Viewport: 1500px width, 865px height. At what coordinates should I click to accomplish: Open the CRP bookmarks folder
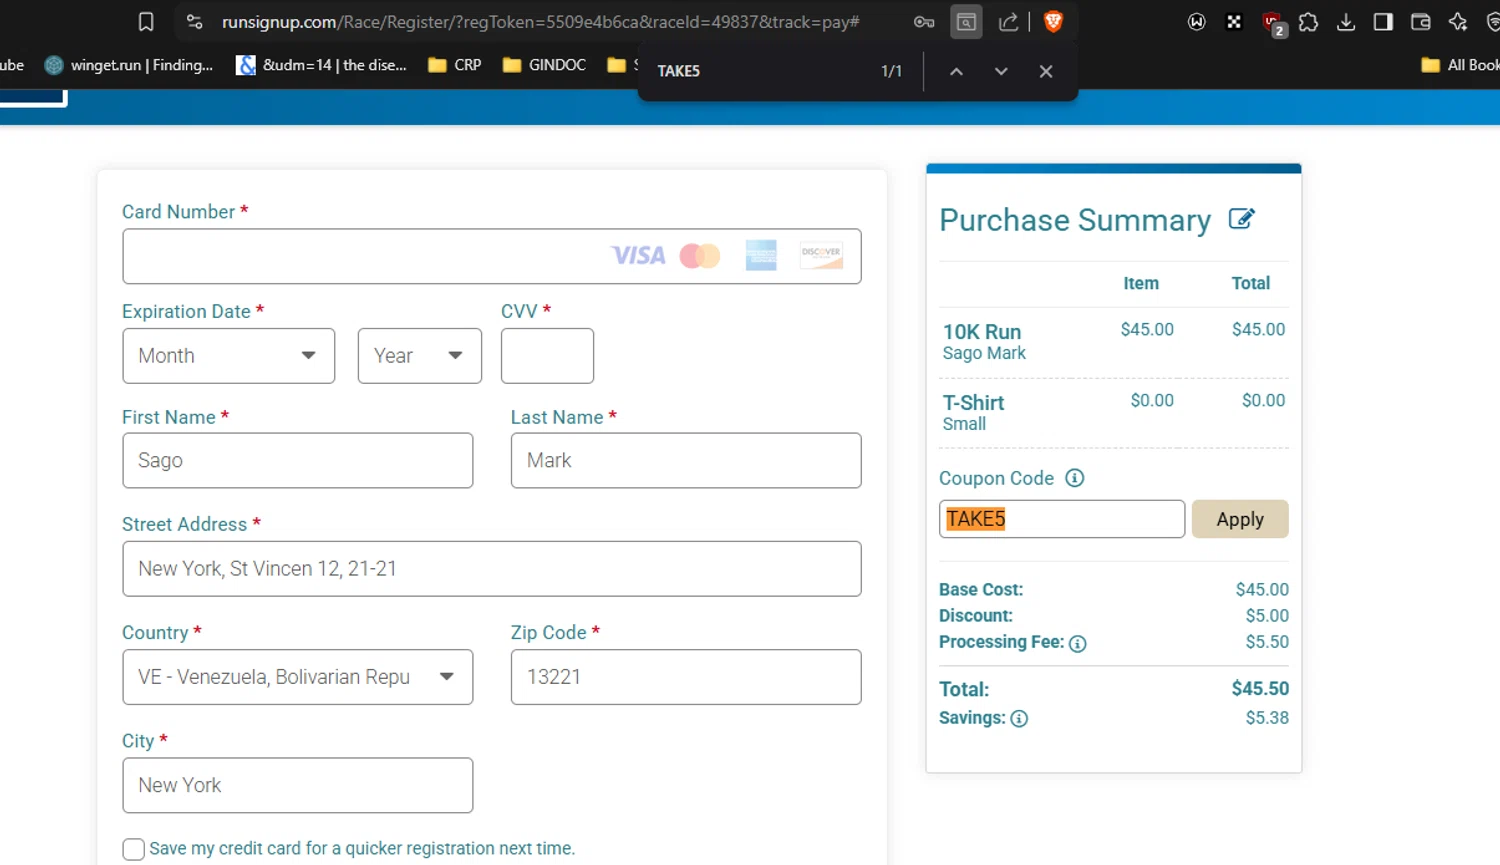click(x=455, y=65)
